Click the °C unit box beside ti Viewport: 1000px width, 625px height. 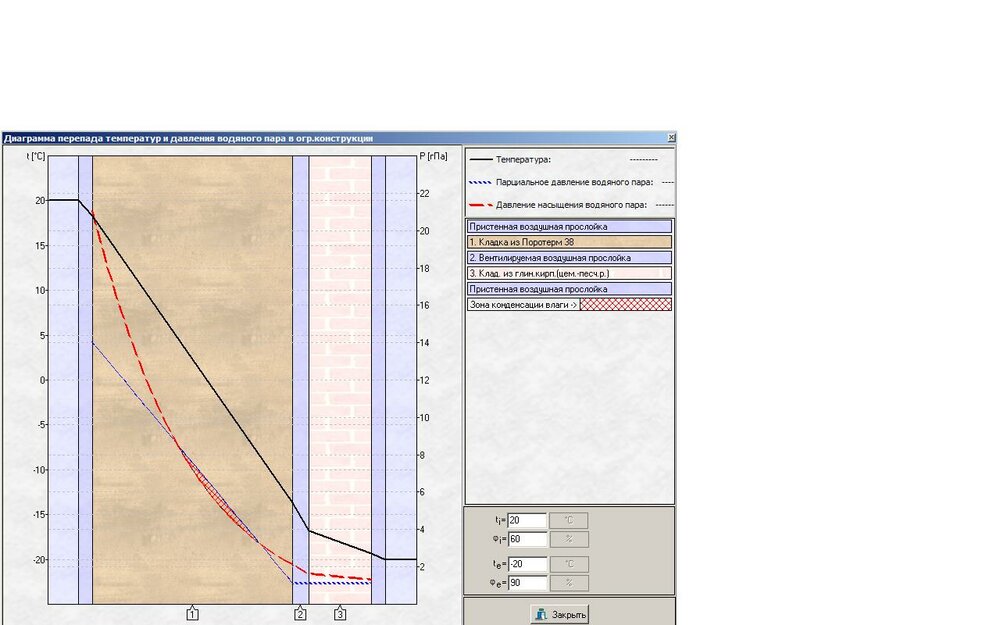569,520
